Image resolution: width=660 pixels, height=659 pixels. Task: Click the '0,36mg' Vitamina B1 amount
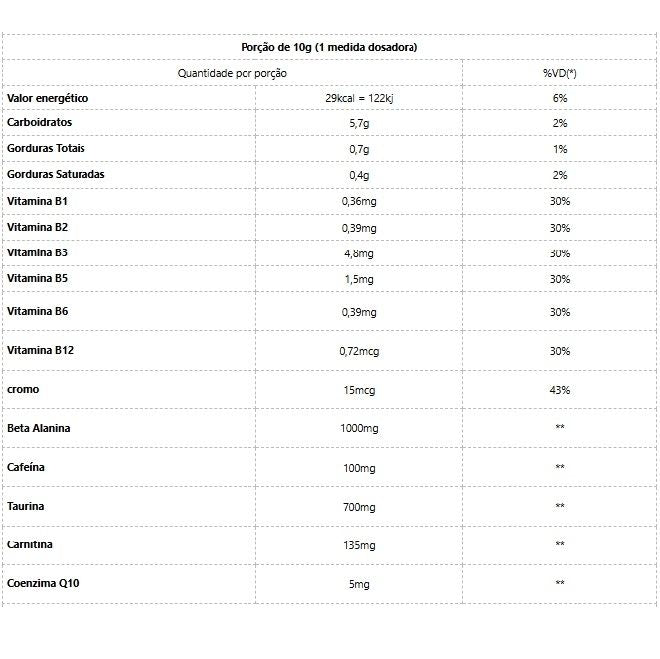click(x=358, y=202)
